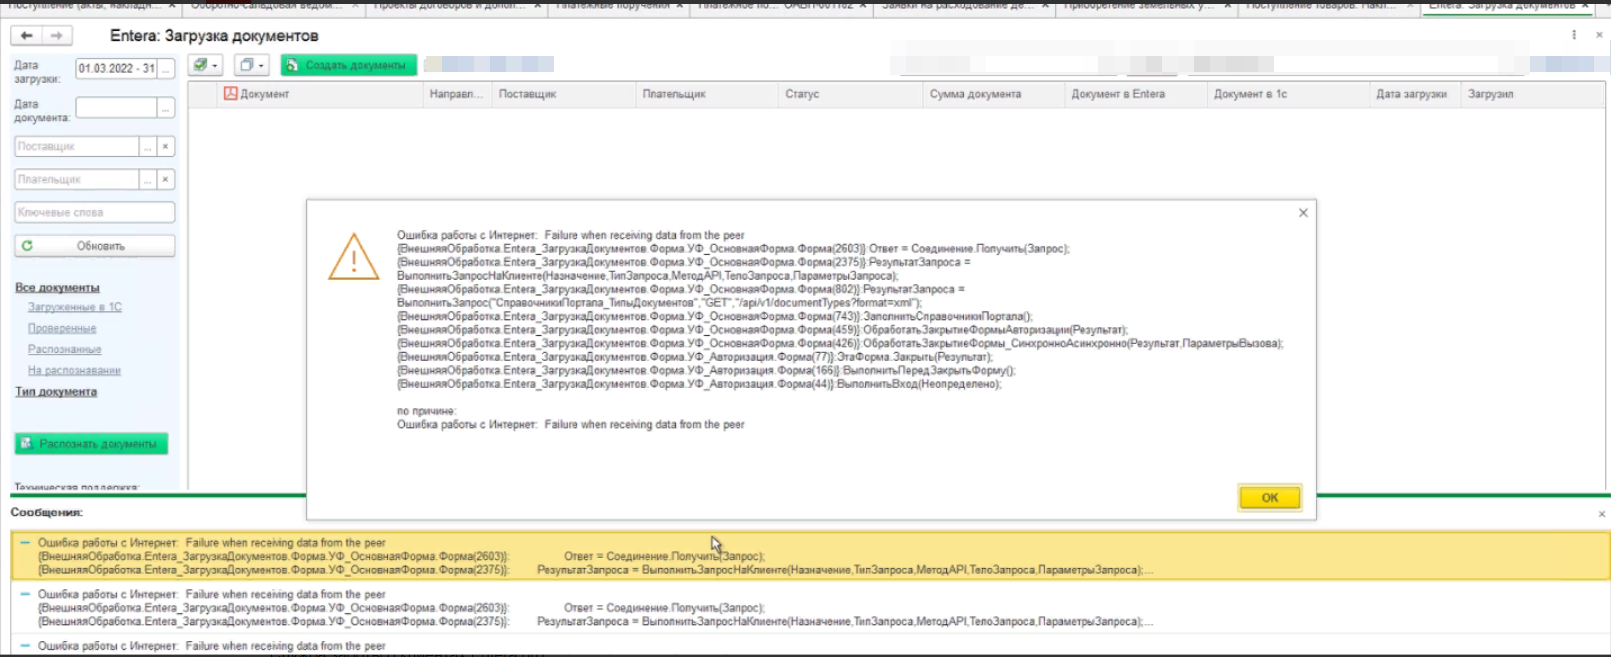The width and height of the screenshot is (1611, 657).
Task: Click the Поставщик filter field
Action: (x=77, y=146)
